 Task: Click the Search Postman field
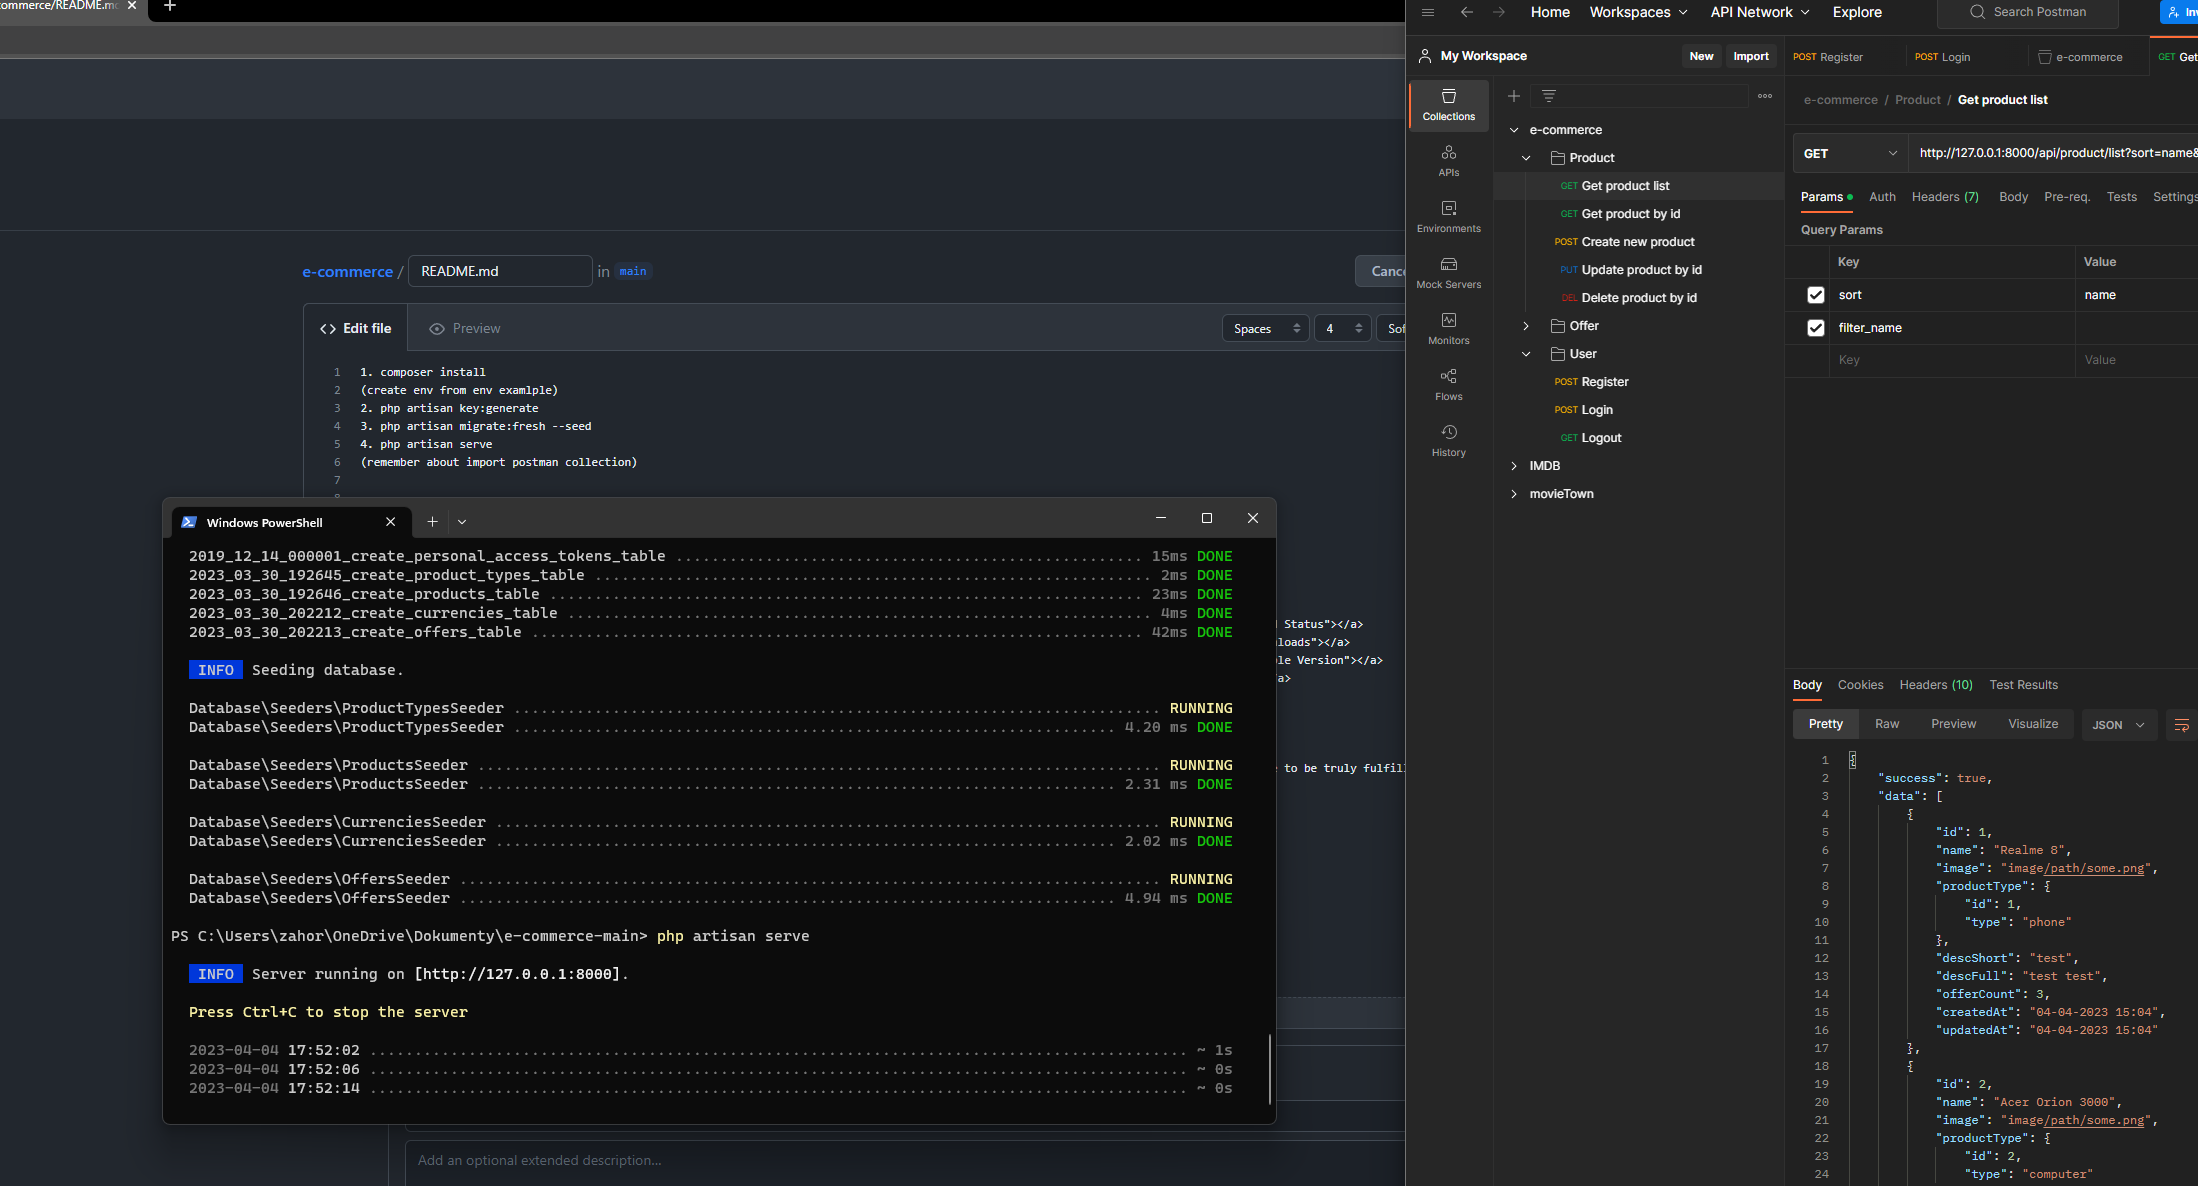point(2027,12)
